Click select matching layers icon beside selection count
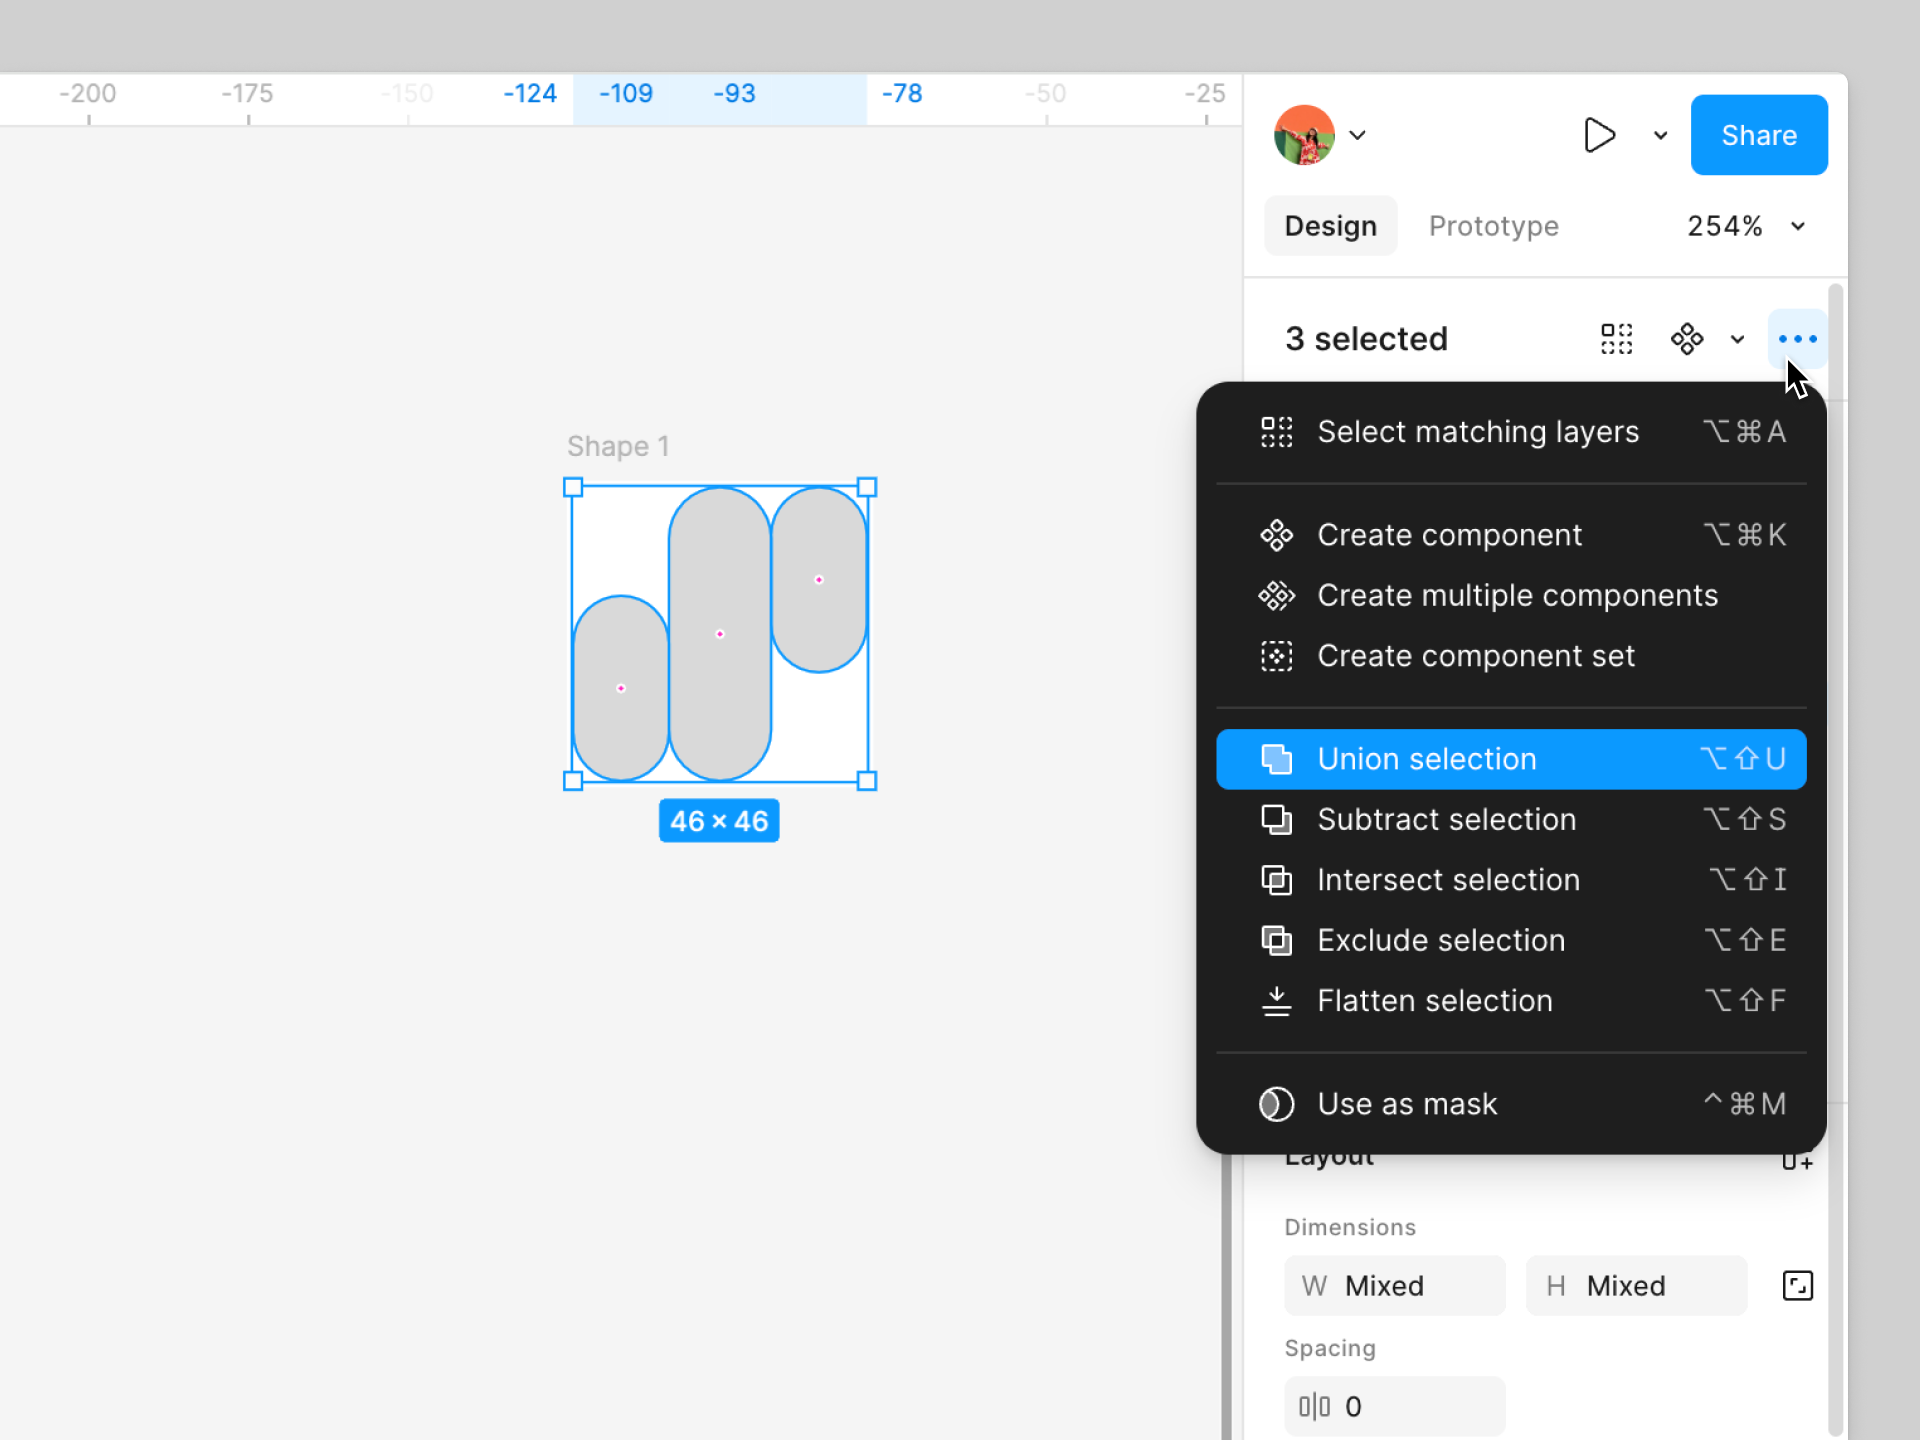This screenshot has width=1920, height=1440. coord(1616,339)
